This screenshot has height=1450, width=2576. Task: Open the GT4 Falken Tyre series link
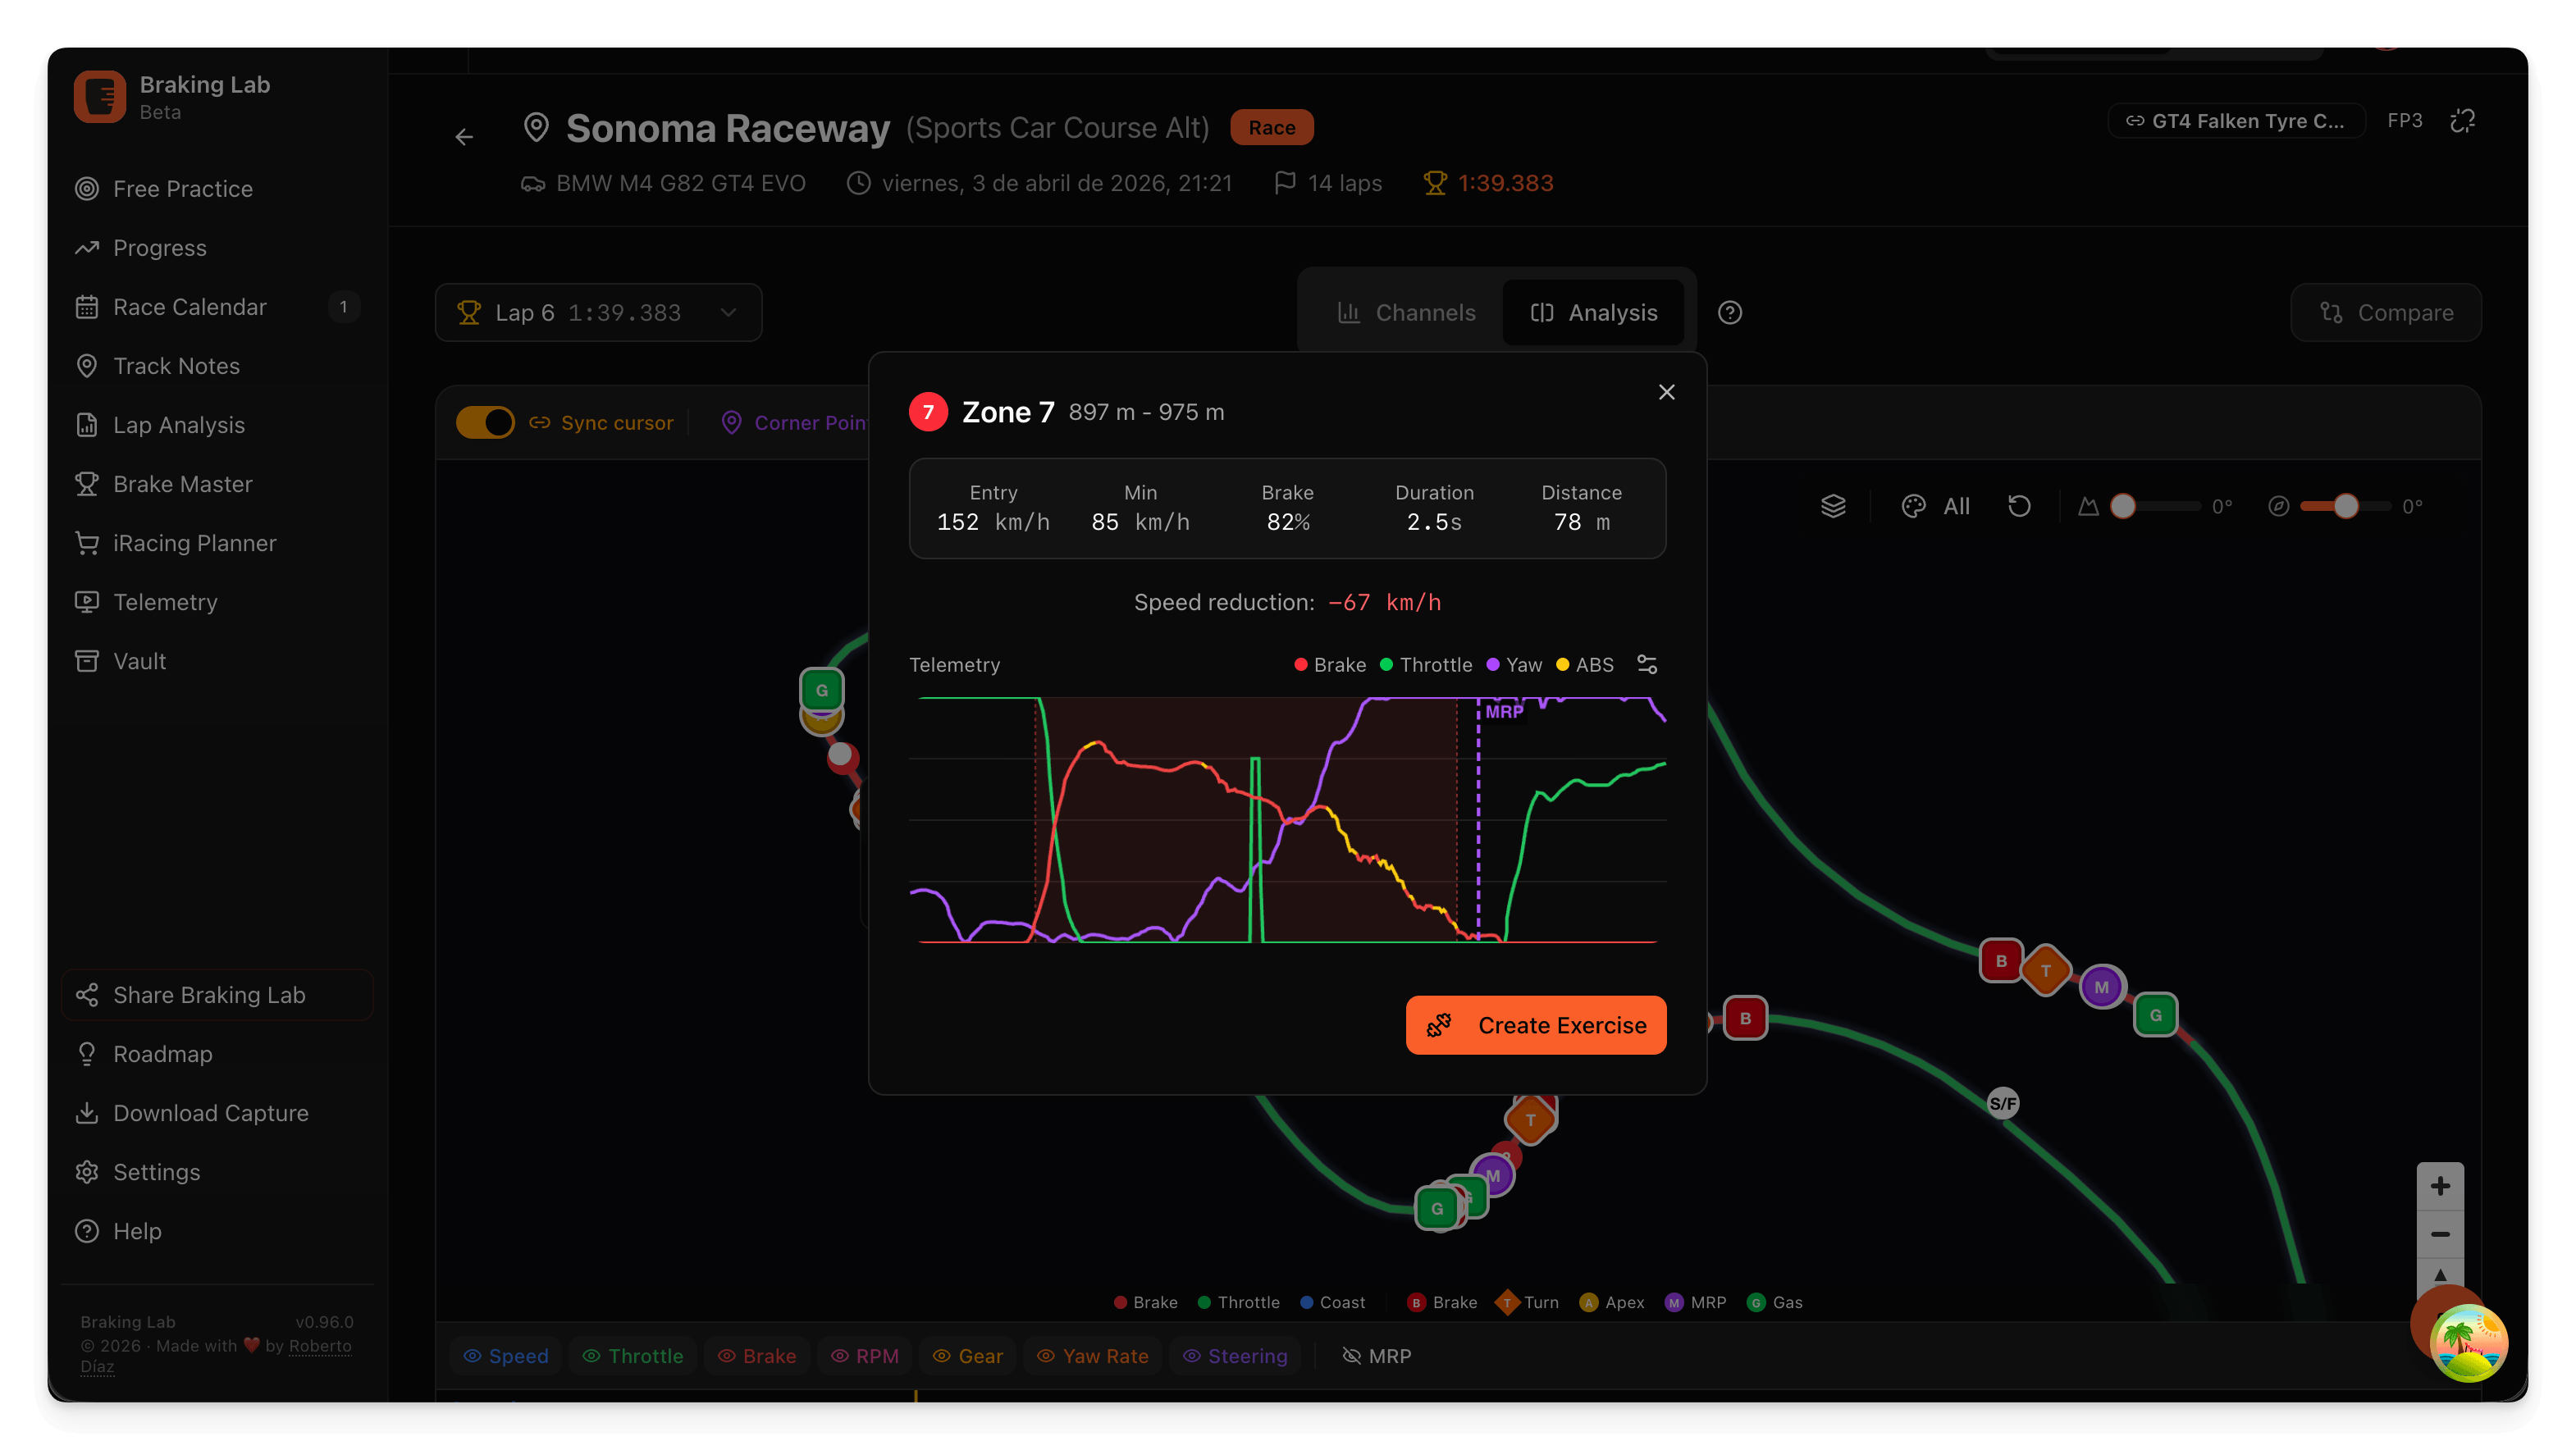2237,120
